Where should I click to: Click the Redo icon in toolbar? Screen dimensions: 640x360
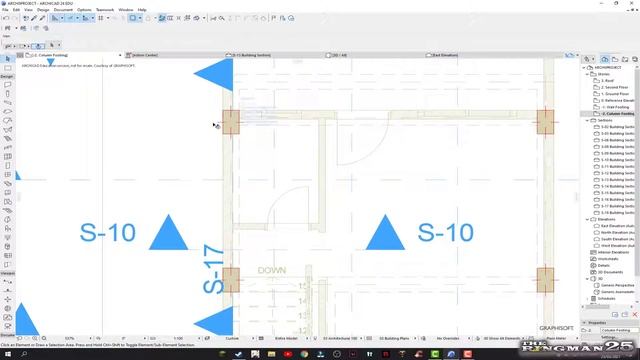[15, 18]
